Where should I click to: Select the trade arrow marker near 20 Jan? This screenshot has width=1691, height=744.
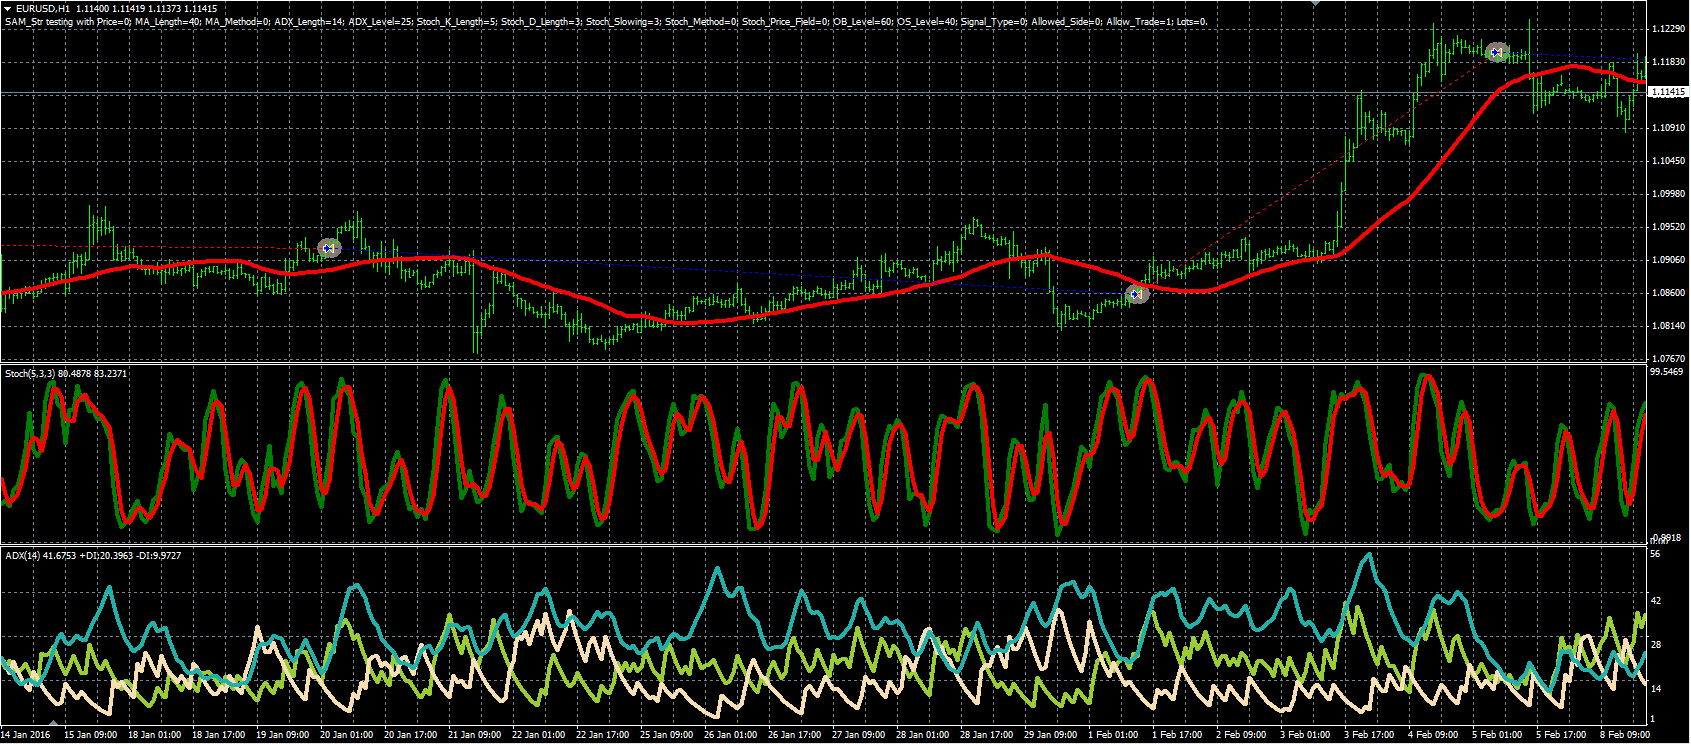329,247
